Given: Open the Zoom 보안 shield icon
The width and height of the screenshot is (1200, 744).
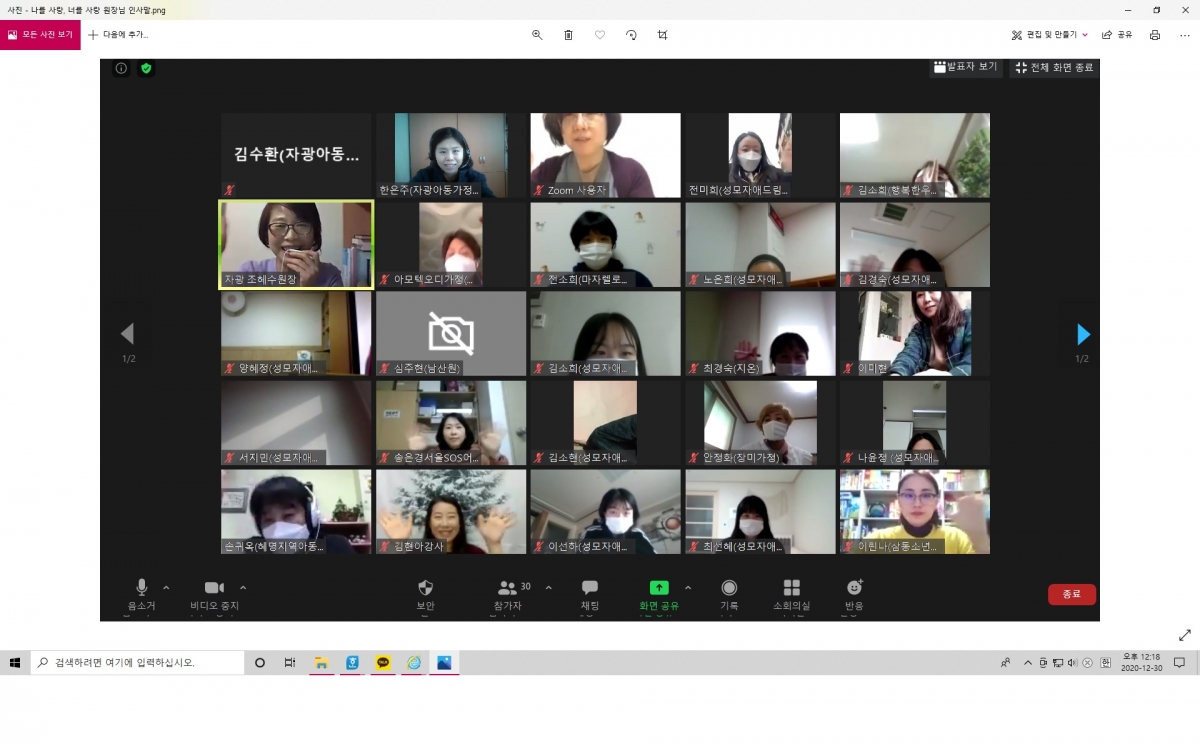Looking at the screenshot, I should 425,588.
